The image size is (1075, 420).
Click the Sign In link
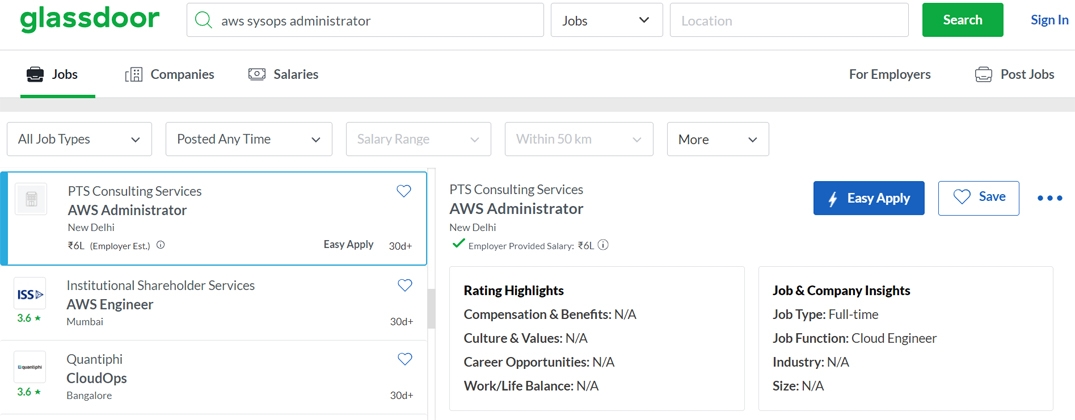tap(1050, 20)
